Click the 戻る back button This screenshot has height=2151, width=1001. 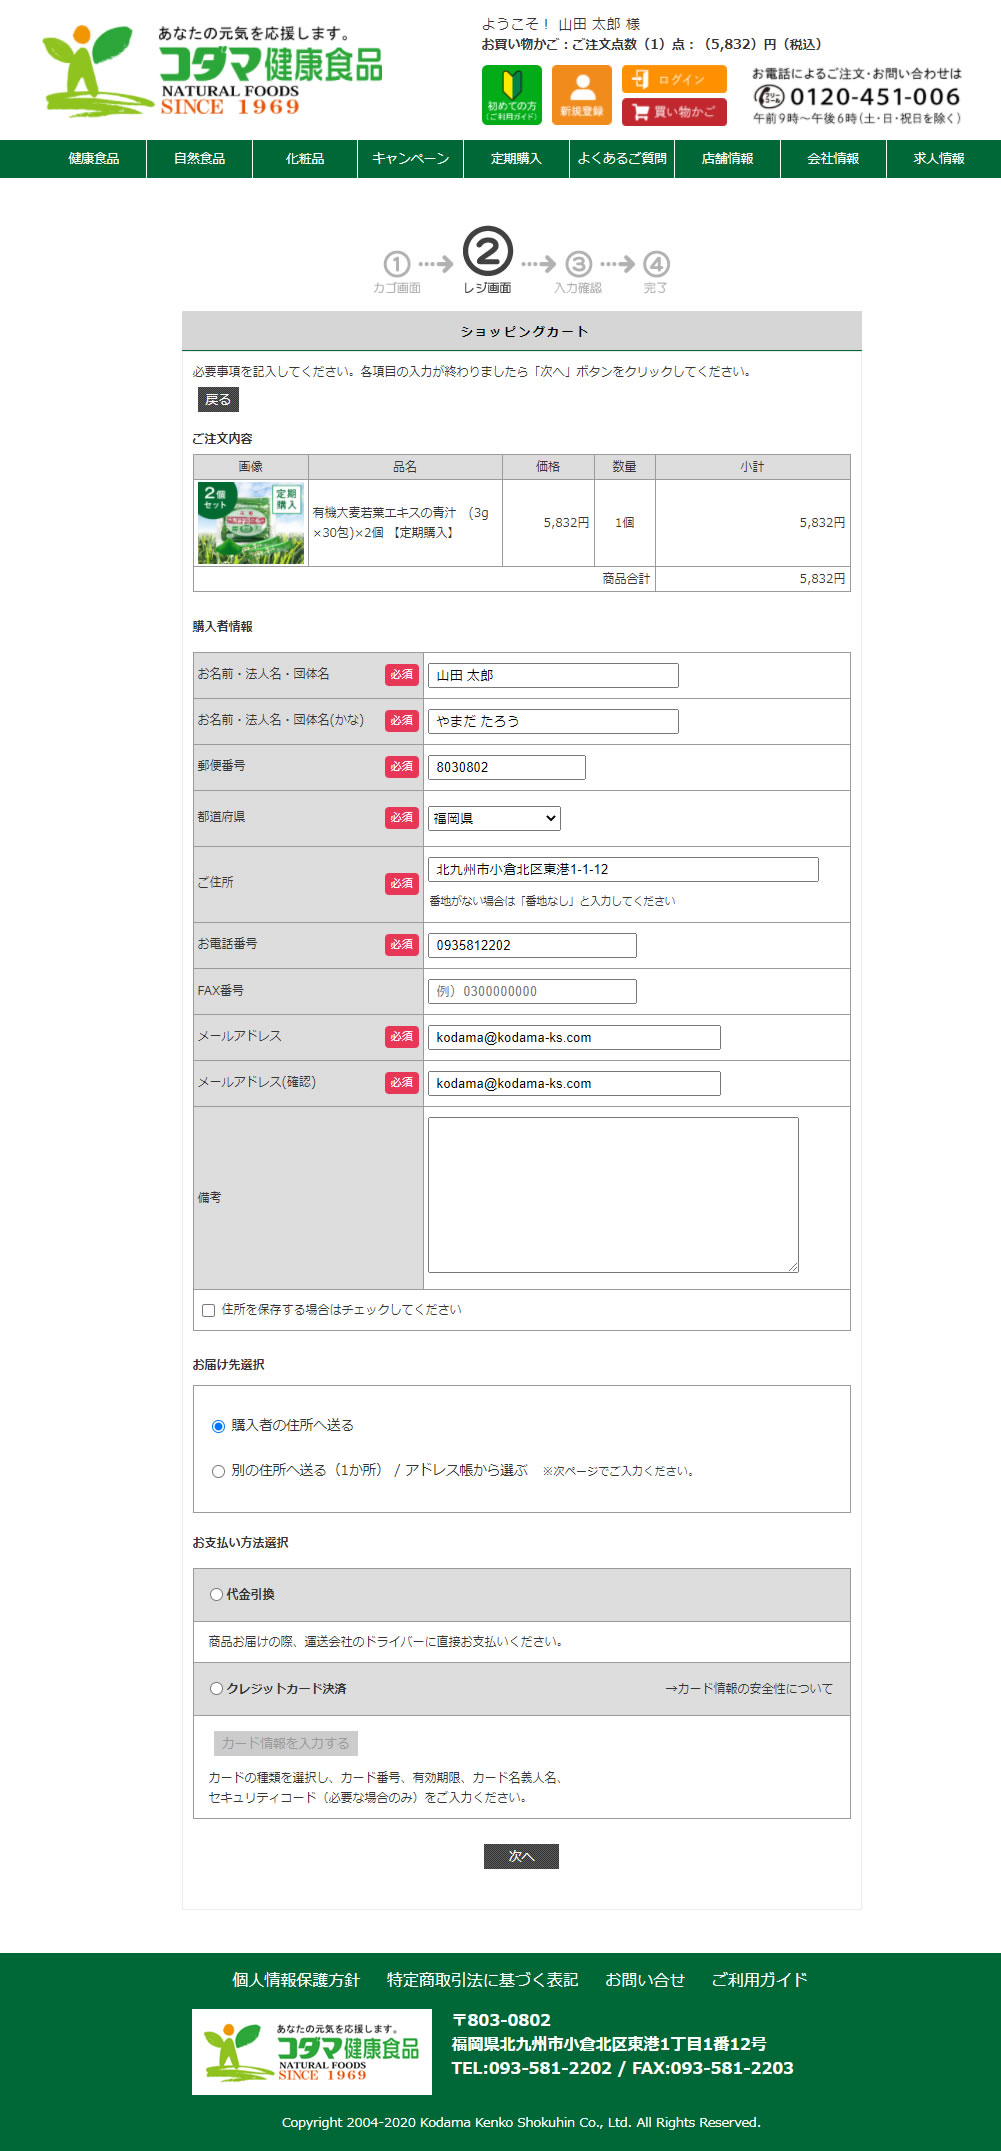(218, 400)
